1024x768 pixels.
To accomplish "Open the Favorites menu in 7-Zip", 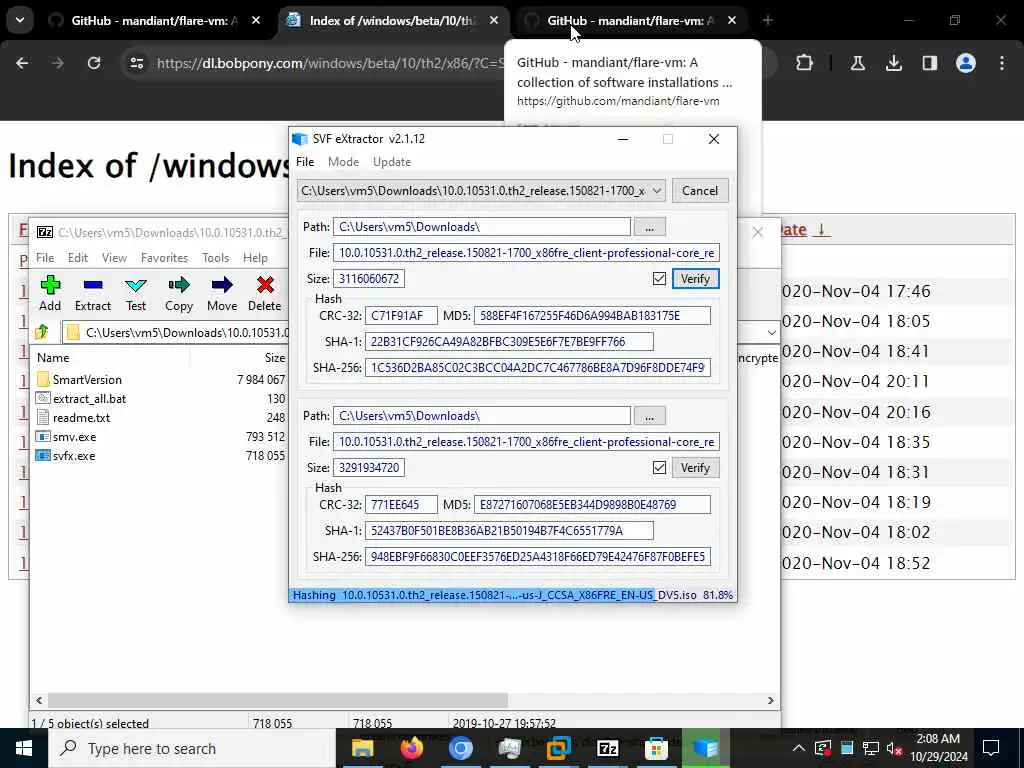I will pos(165,258).
